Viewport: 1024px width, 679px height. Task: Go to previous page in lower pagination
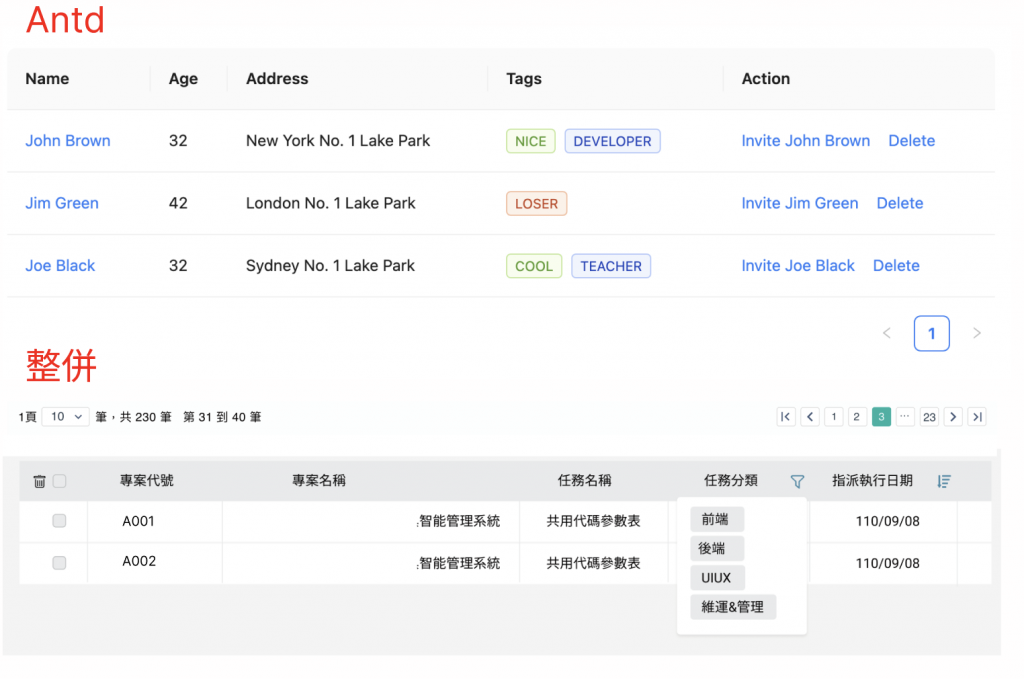(x=810, y=417)
